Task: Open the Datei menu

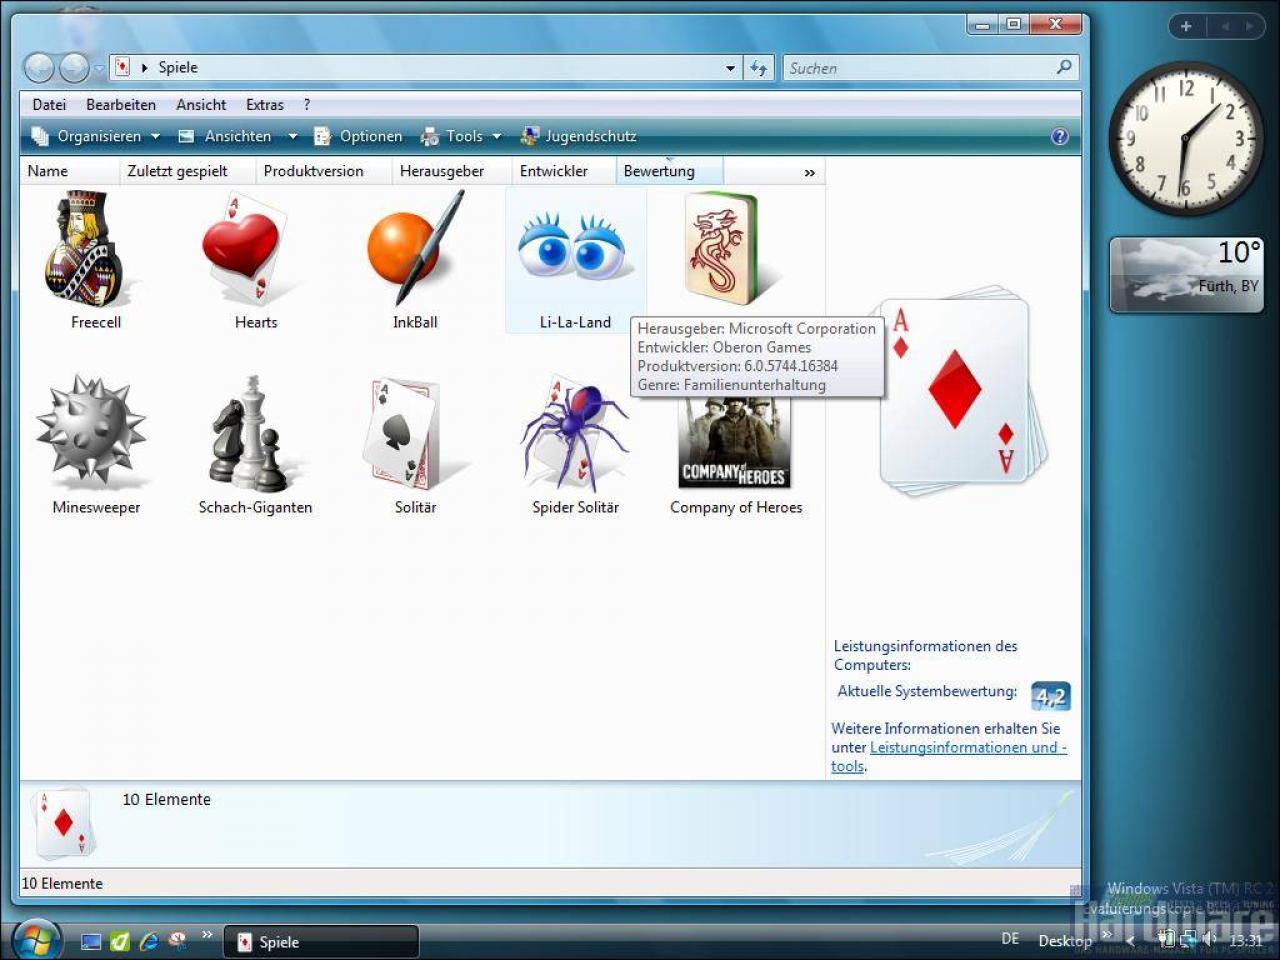Action: [49, 104]
